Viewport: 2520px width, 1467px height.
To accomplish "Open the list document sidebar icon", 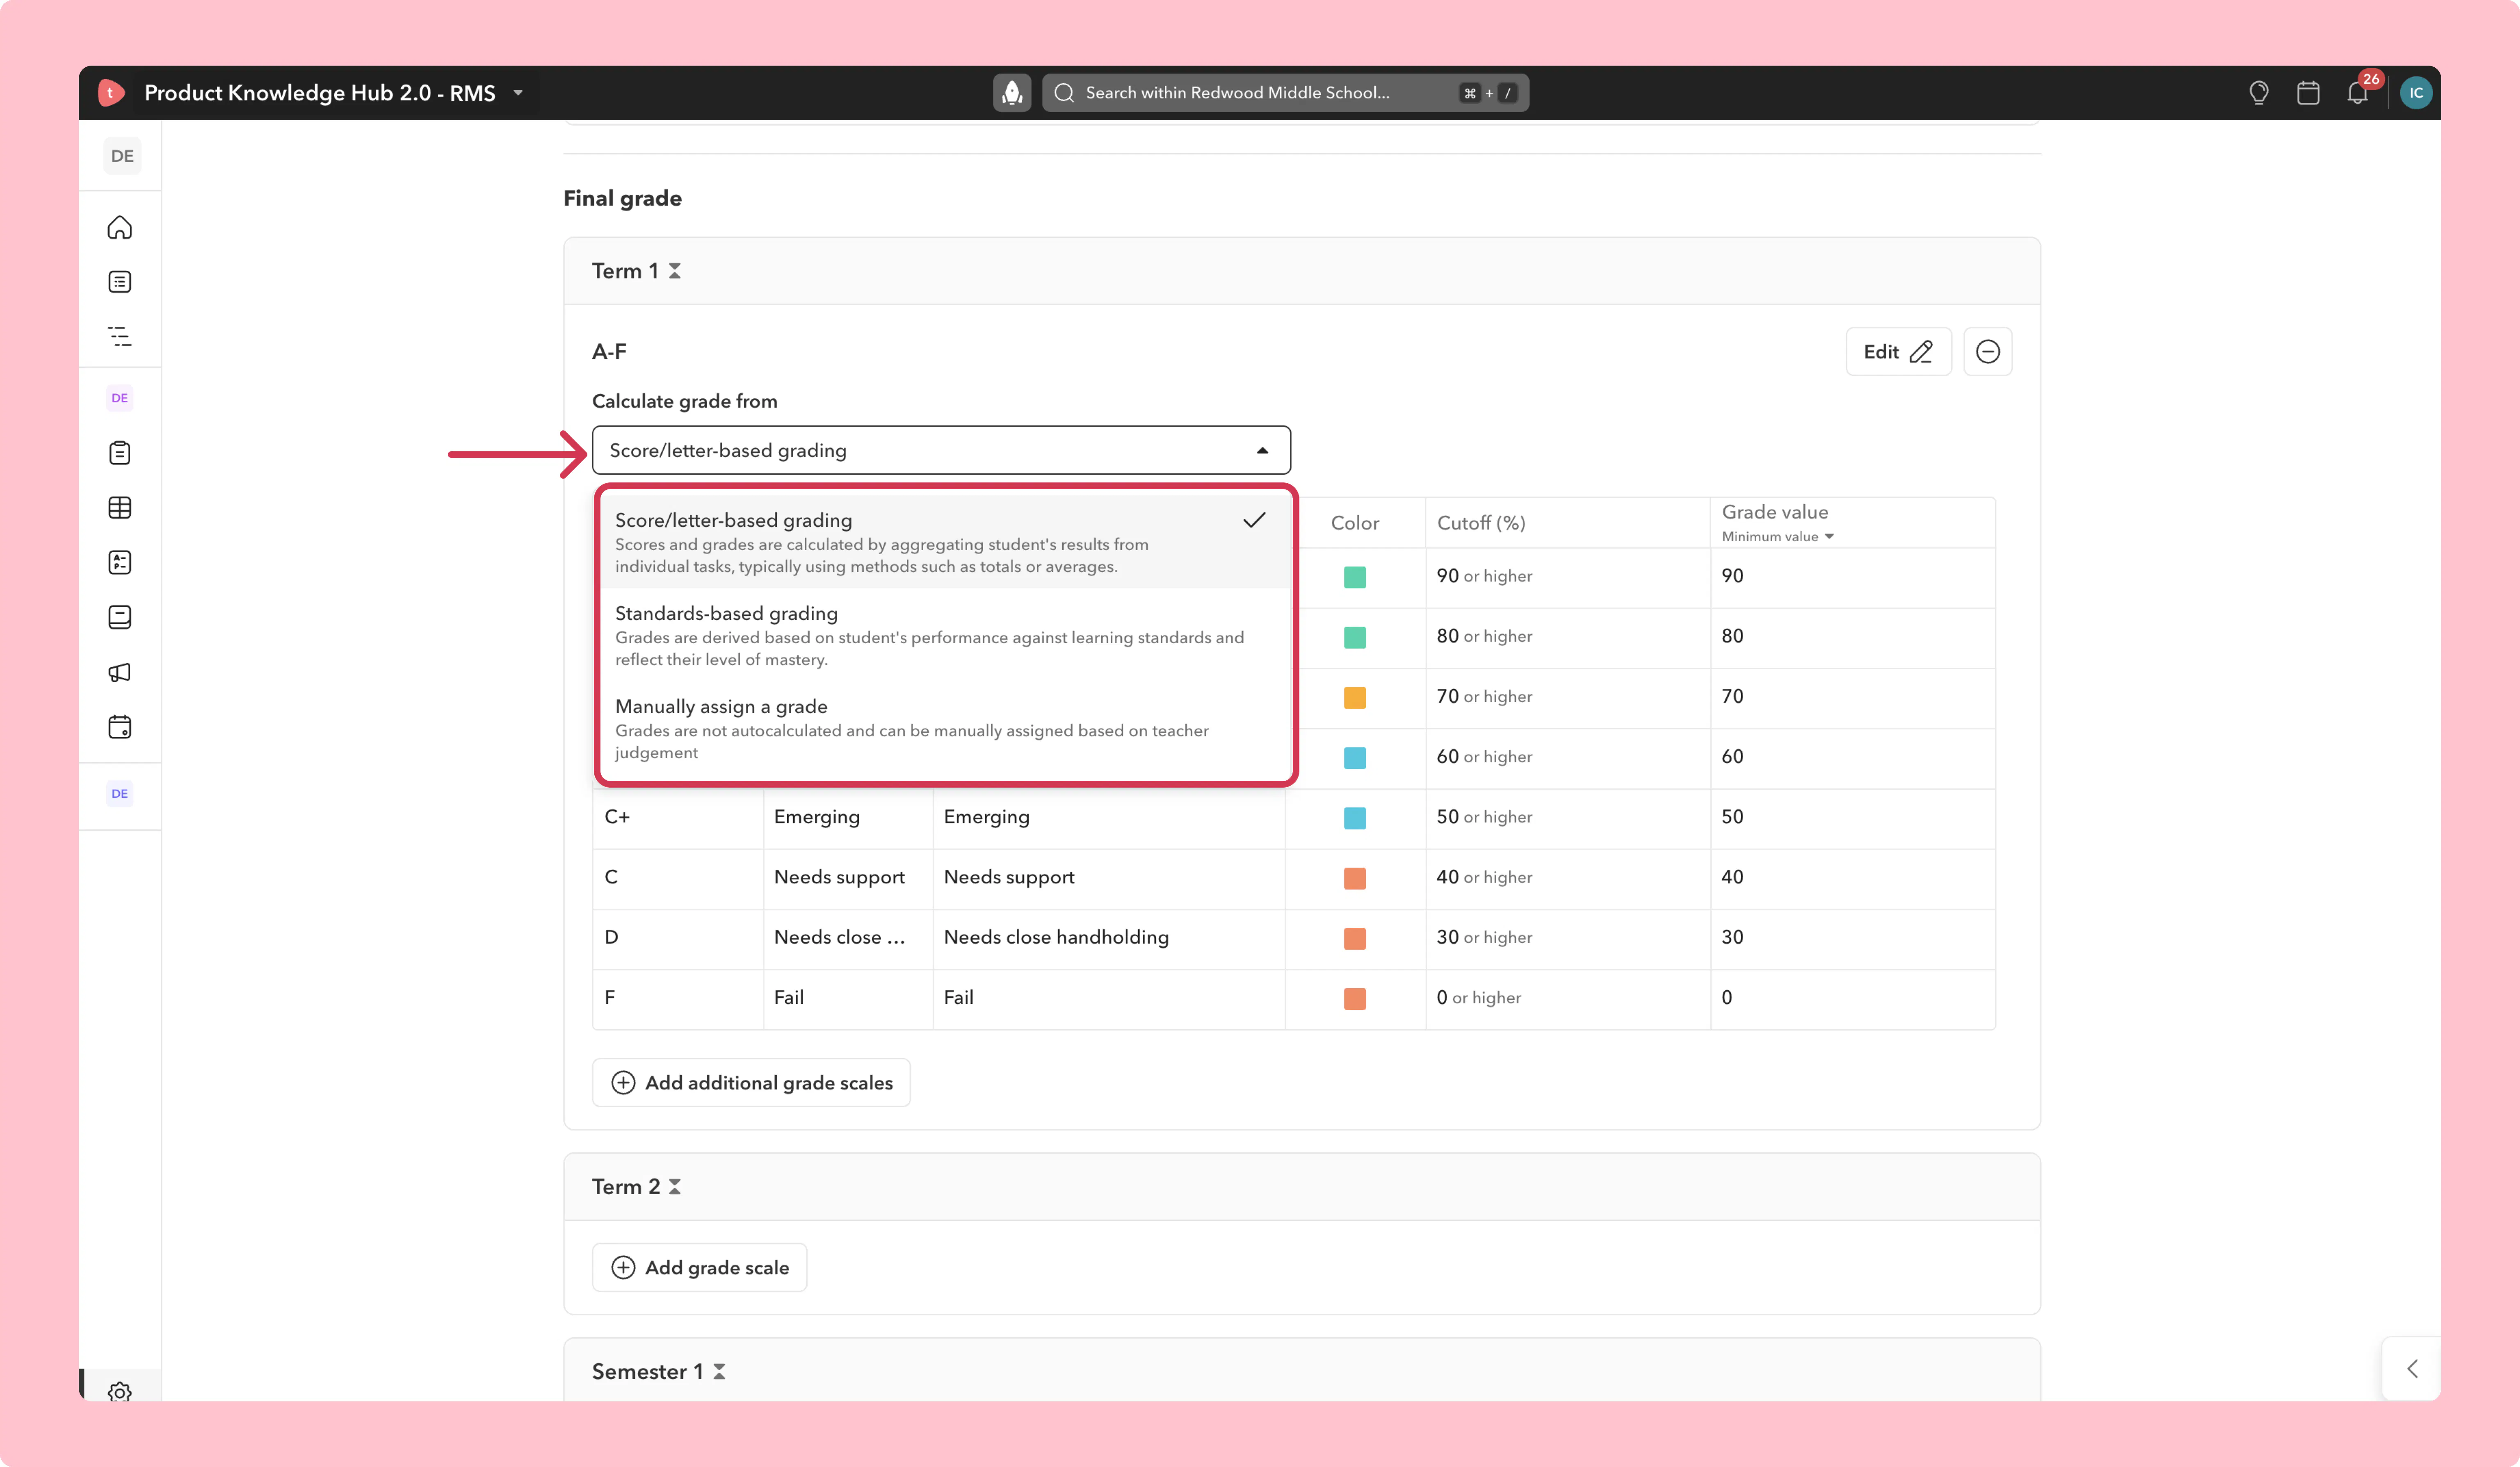I will 120,282.
